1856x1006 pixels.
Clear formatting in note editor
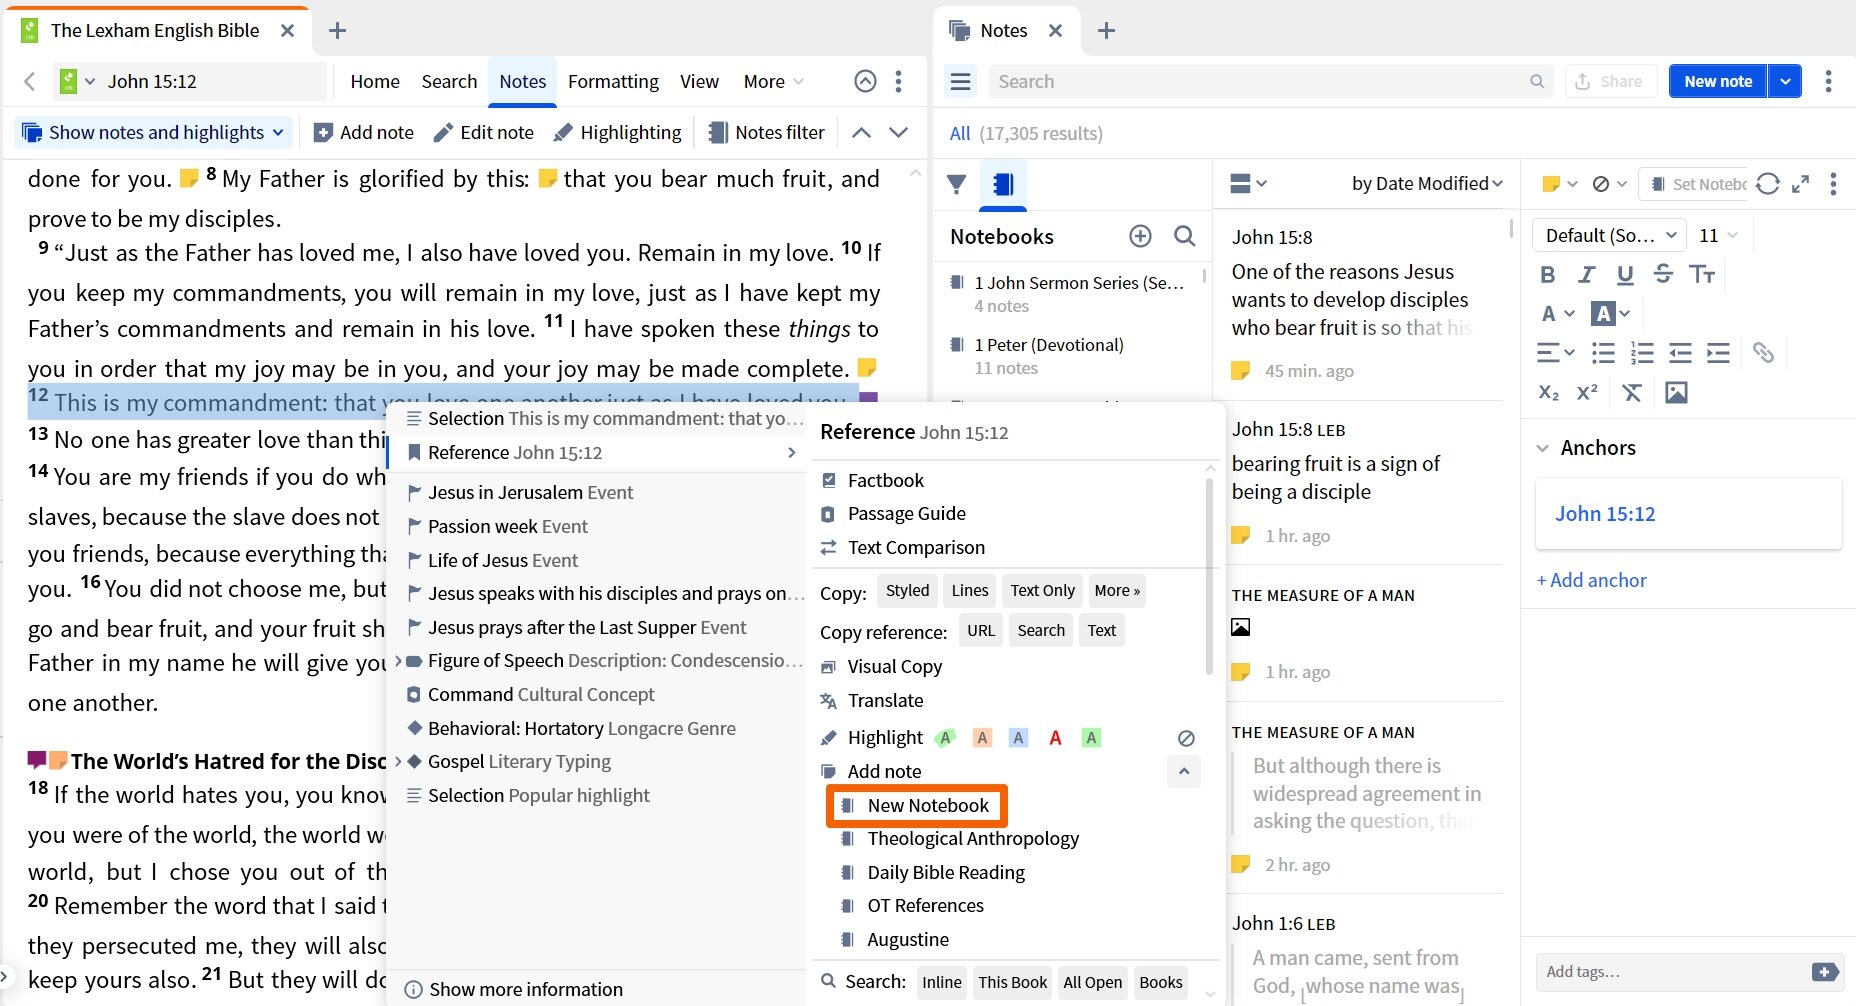1632,392
